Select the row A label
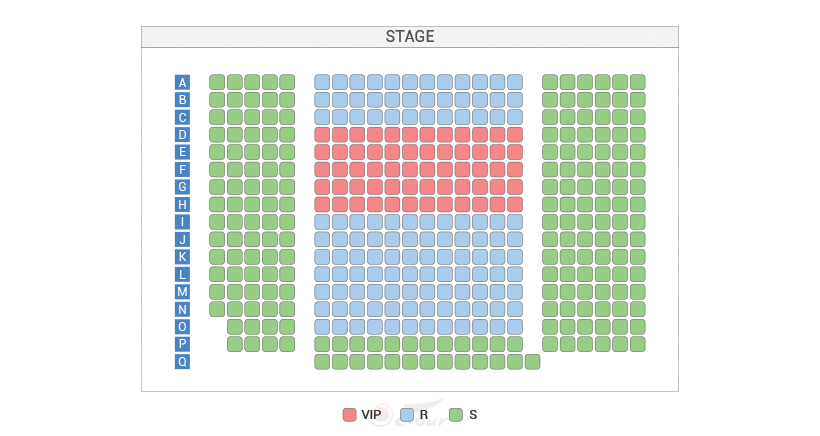The image size is (820, 436). point(182,82)
